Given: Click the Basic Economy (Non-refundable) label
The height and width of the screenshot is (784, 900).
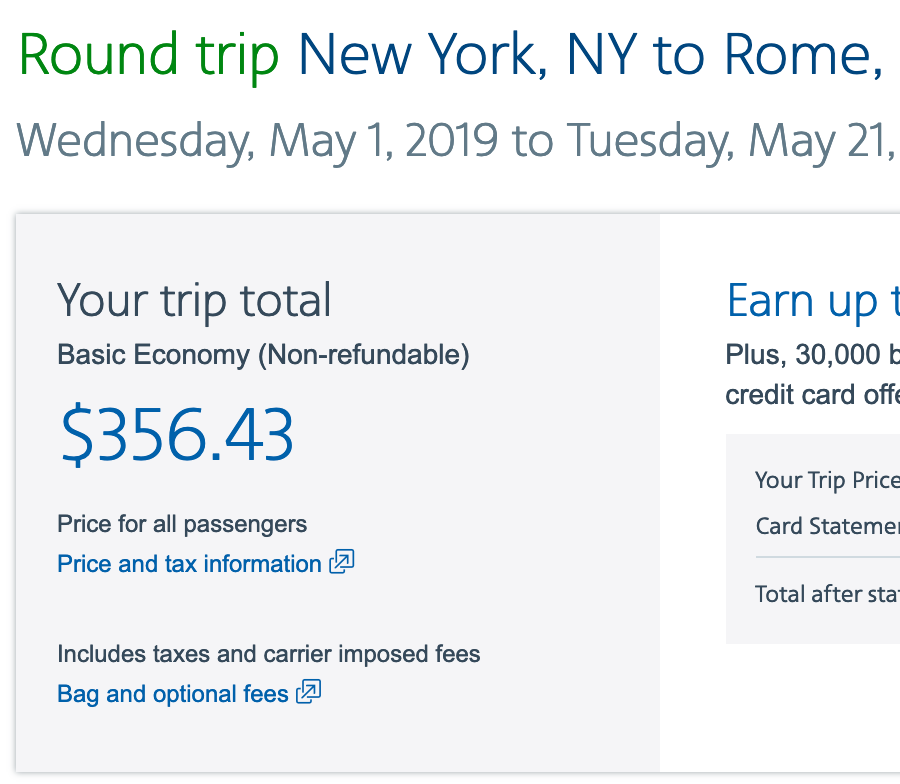Looking at the screenshot, I should point(263,355).
